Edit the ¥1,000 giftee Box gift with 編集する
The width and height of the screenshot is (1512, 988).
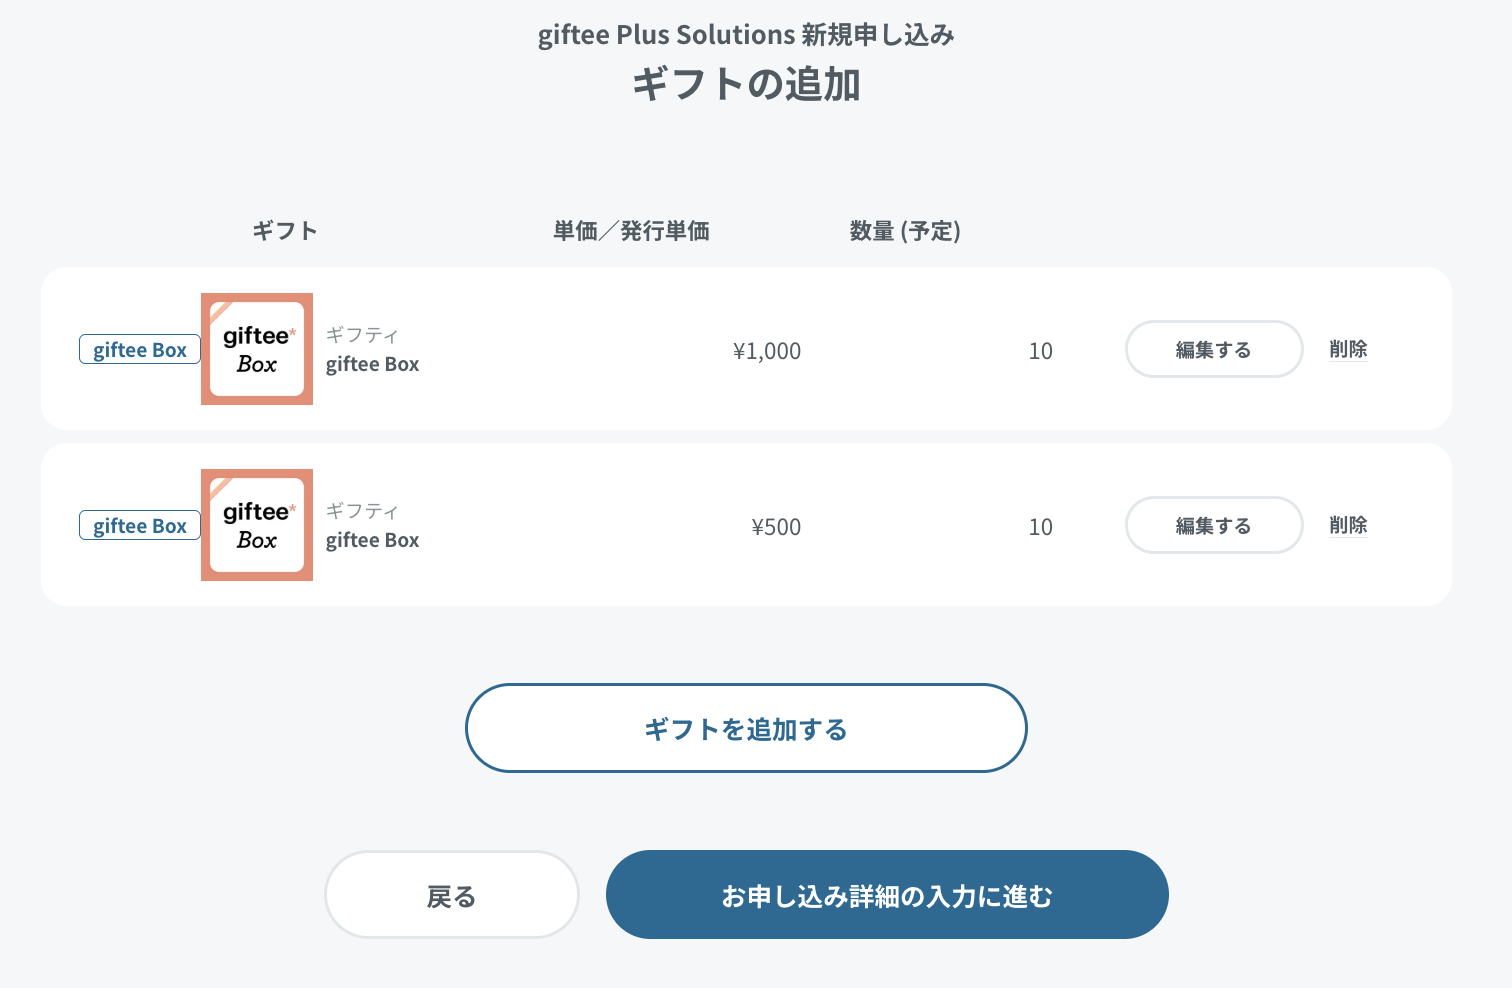click(1214, 349)
